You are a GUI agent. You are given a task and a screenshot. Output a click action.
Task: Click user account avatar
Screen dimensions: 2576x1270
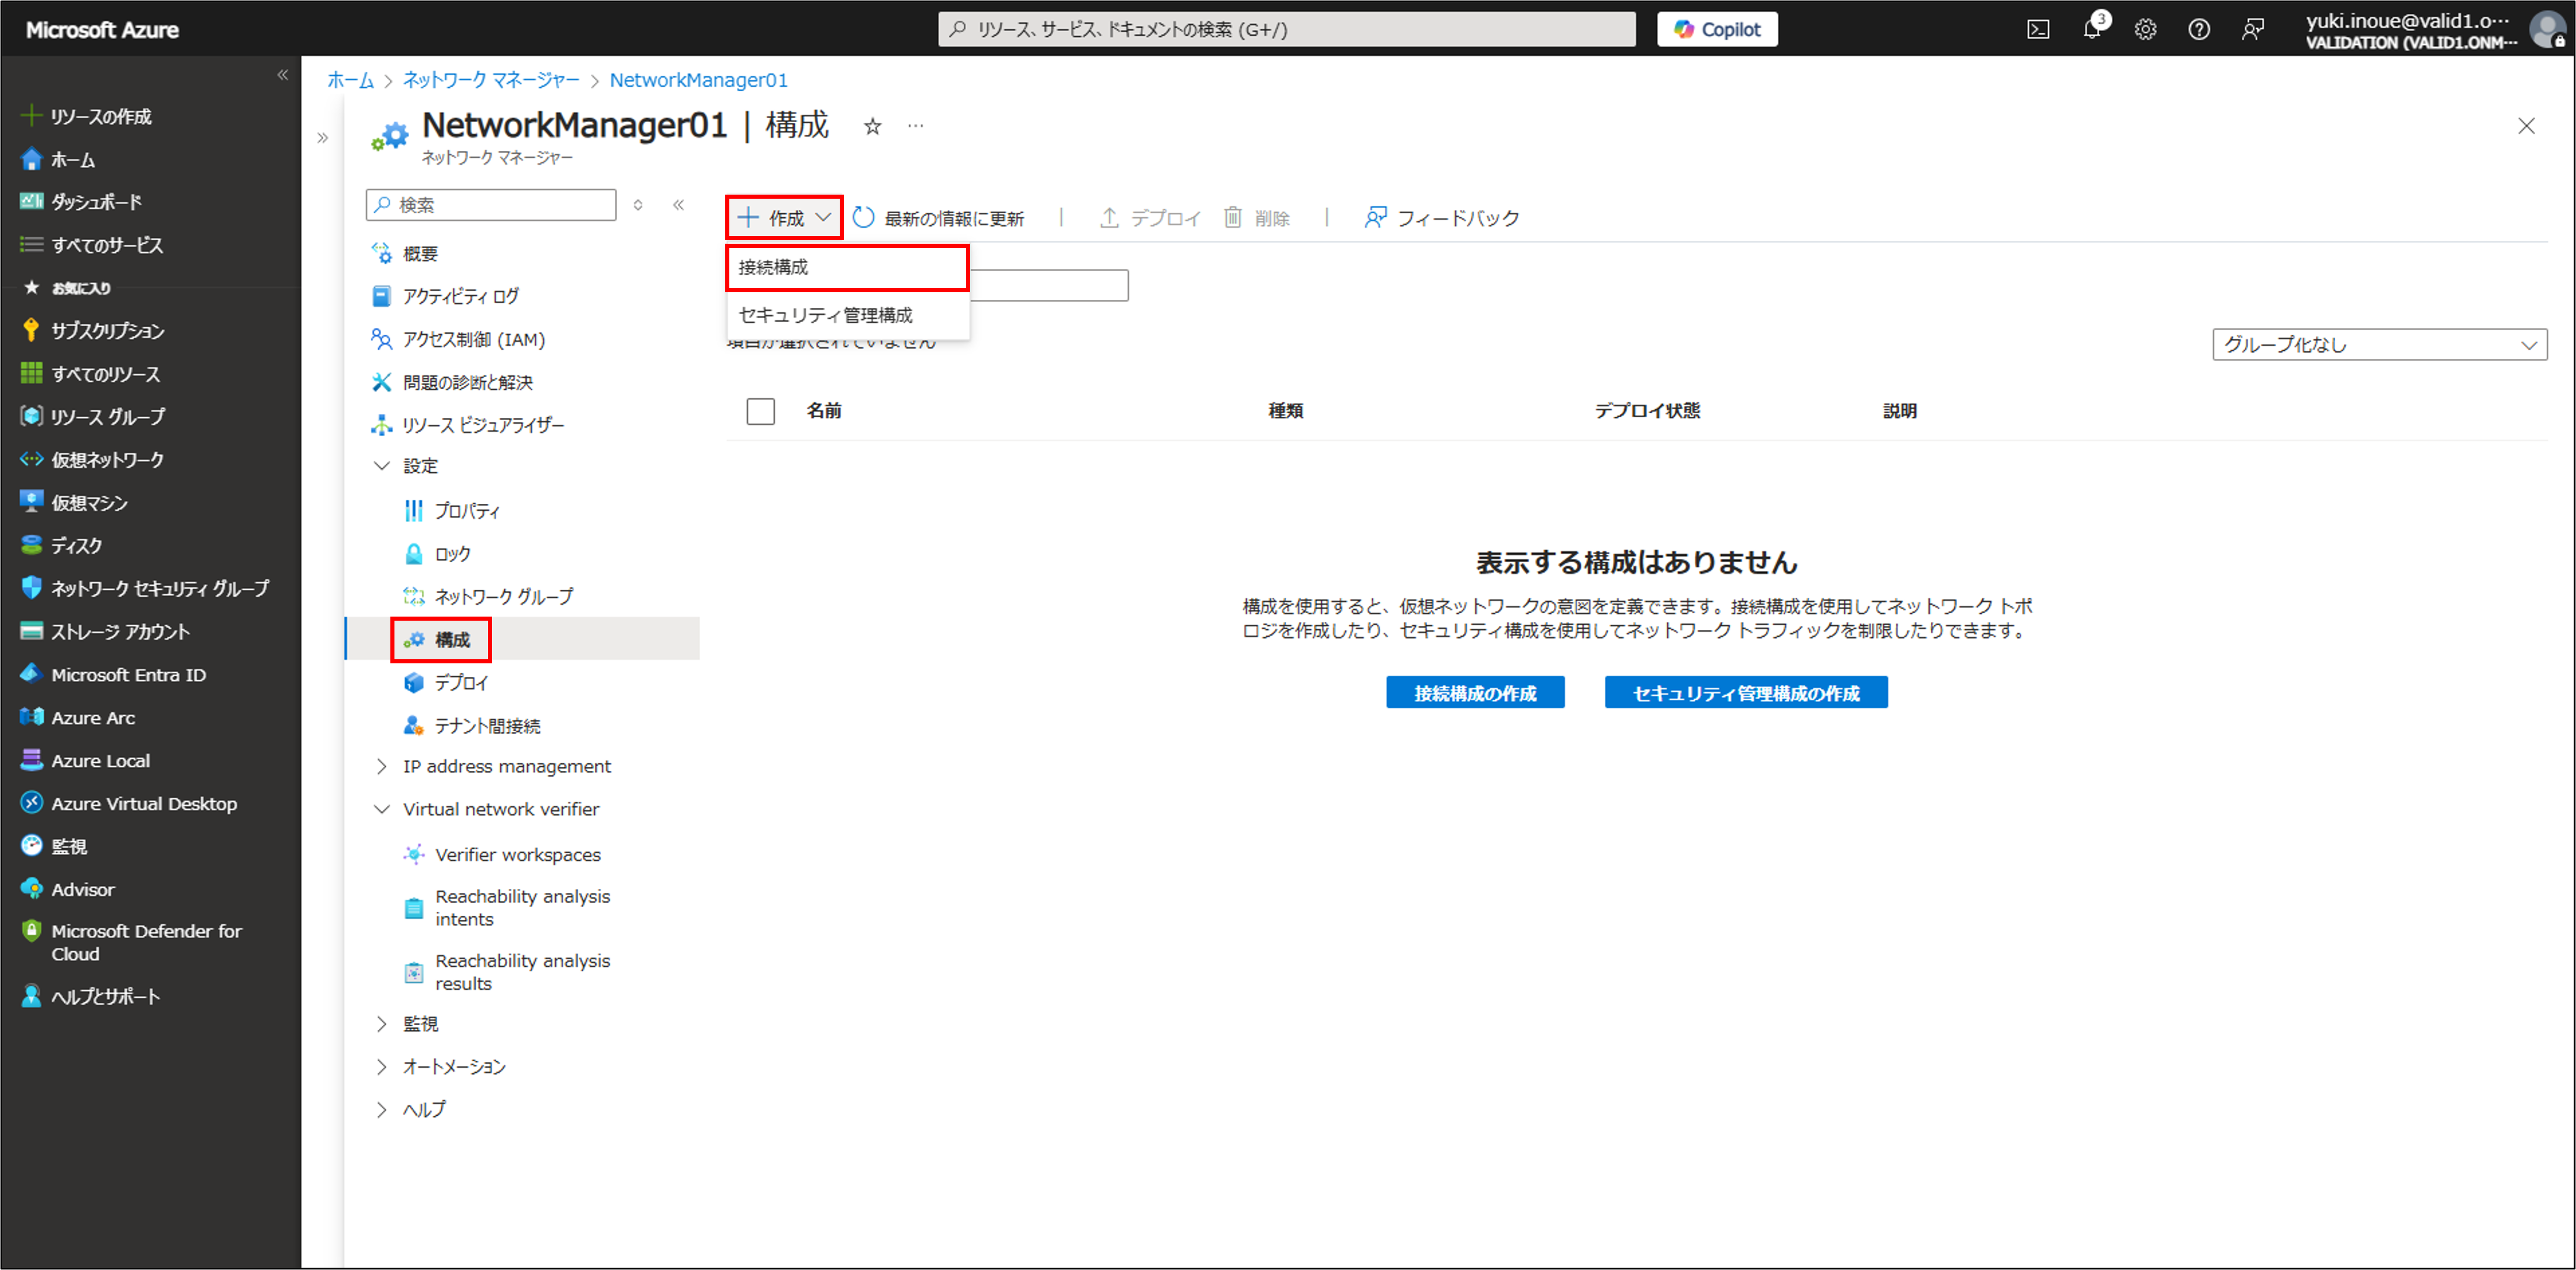[x=2547, y=30]
